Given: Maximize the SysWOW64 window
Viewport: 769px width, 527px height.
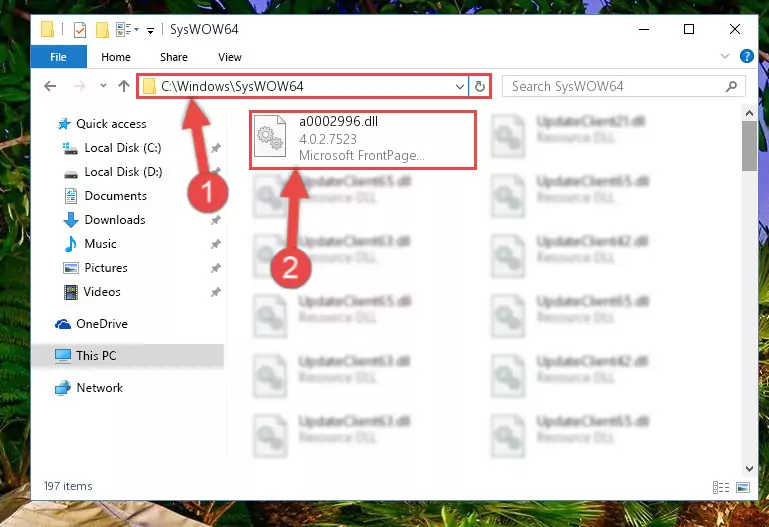Looking at the screenshot, I should pyautogui.click(x=689, y=29).
